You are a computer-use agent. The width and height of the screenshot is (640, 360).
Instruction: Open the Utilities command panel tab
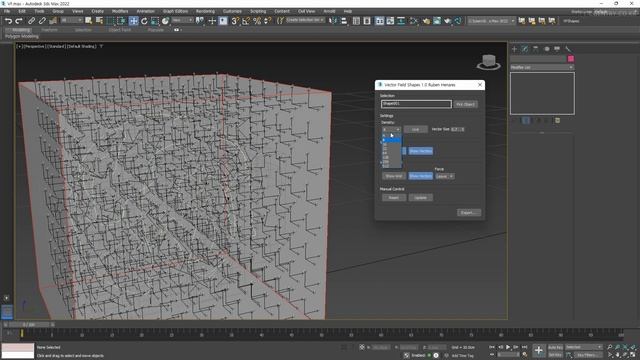coord(568,49)
